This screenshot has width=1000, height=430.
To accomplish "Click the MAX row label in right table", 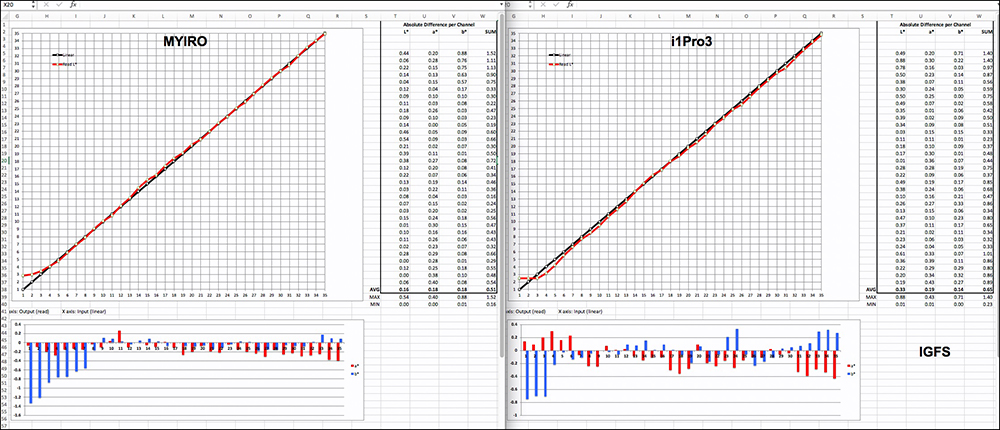I will [870, 297].
